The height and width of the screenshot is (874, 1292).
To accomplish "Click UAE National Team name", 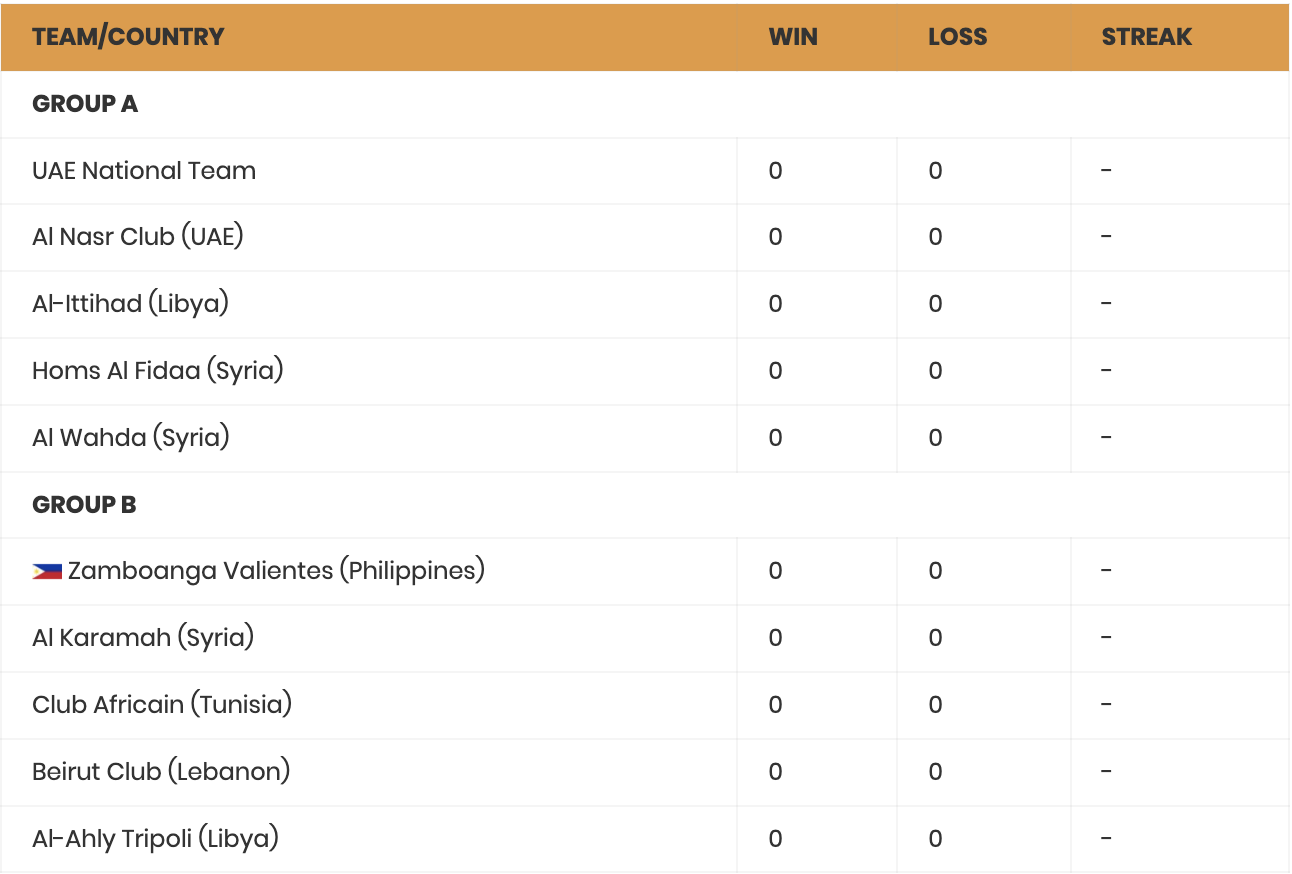I will click(x=144, y=171).
